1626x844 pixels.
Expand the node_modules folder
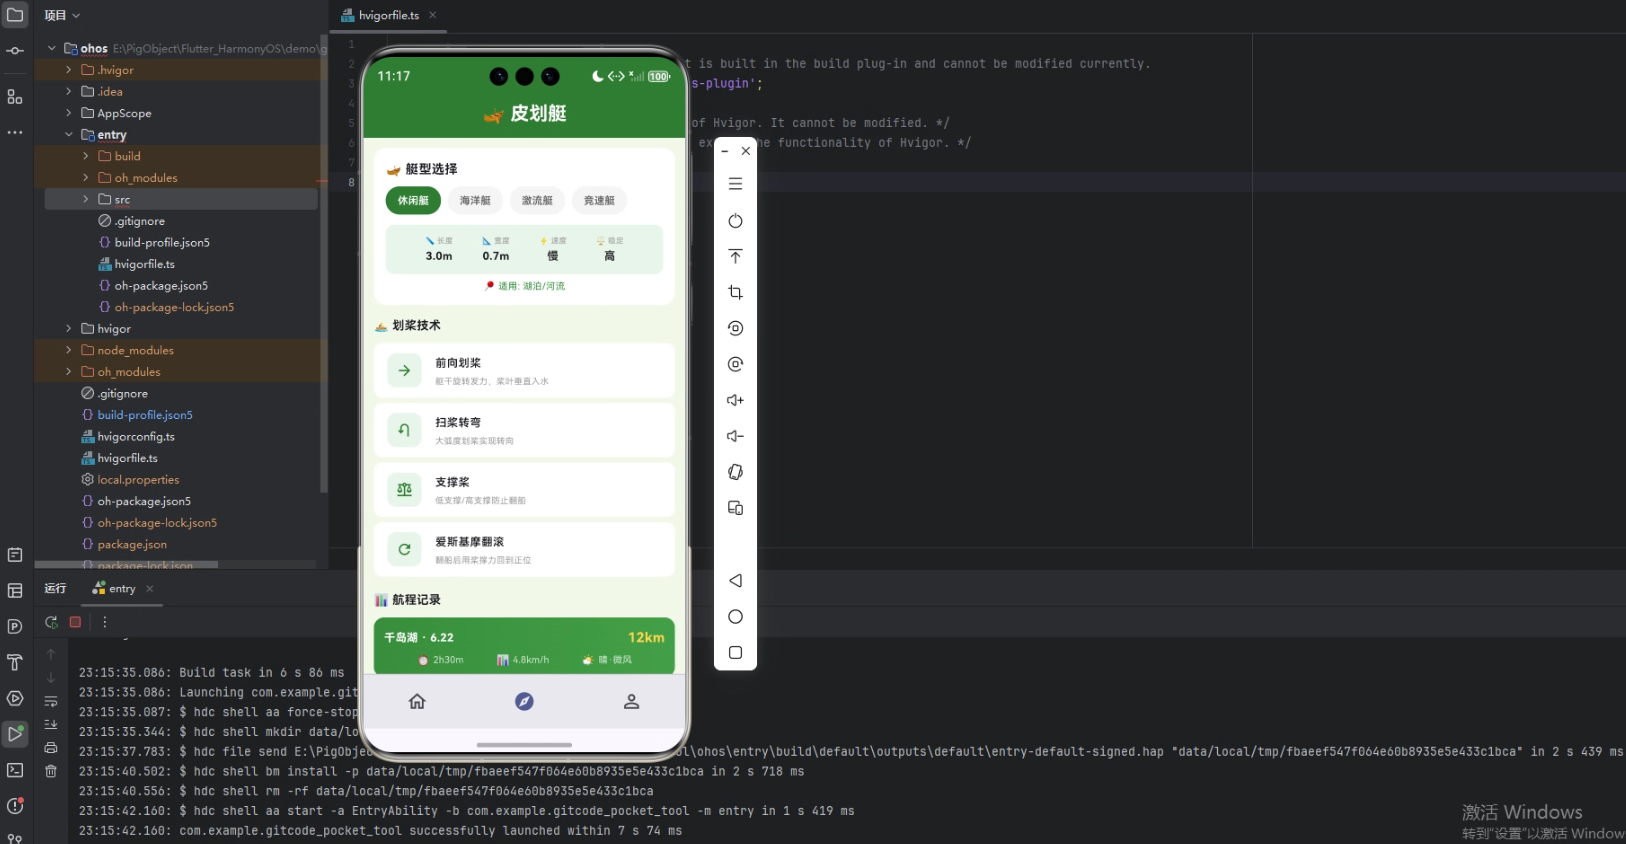[x=69, y=350]
